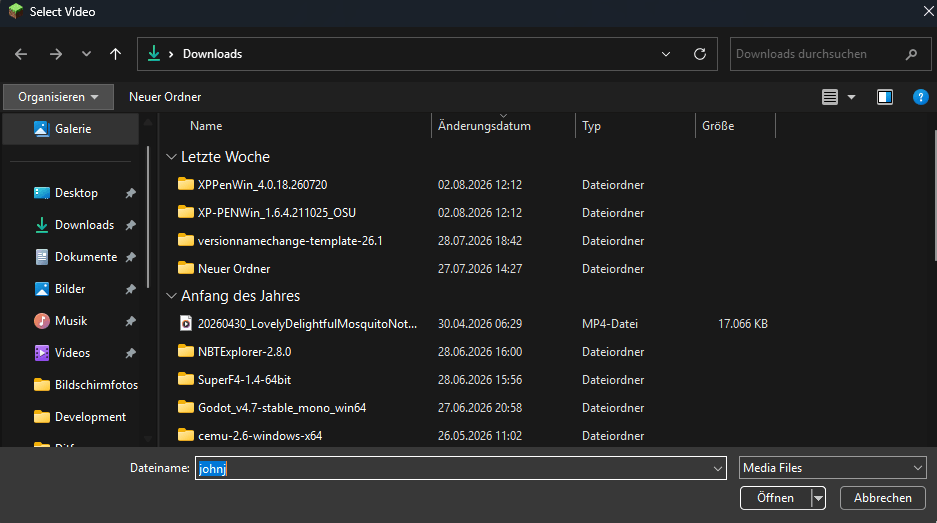Open Videos in the sidebar
The height and width of the screenshot is (523, 937).
[72, 353]
